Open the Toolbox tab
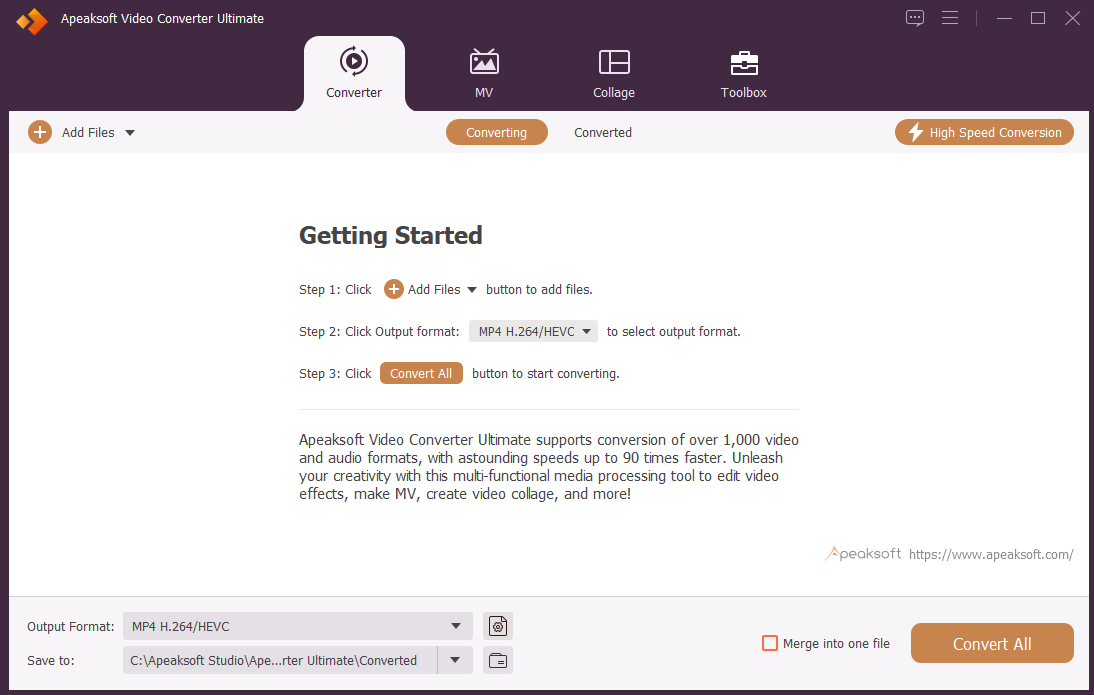1094x695 pixels. coord(744,73)
